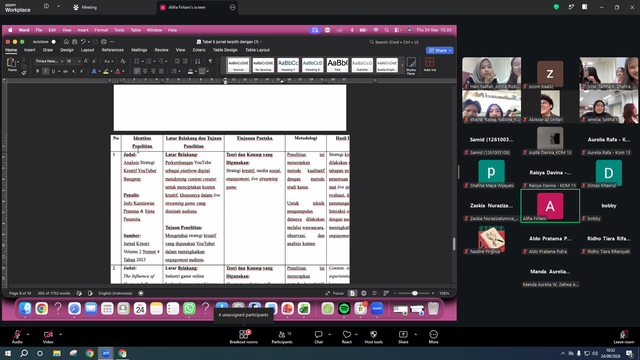The width and height of the screenshot is (640, 360).
Task: Apply the yellow text highlight color
Action: pyautogui.click(x=106, y=71)
